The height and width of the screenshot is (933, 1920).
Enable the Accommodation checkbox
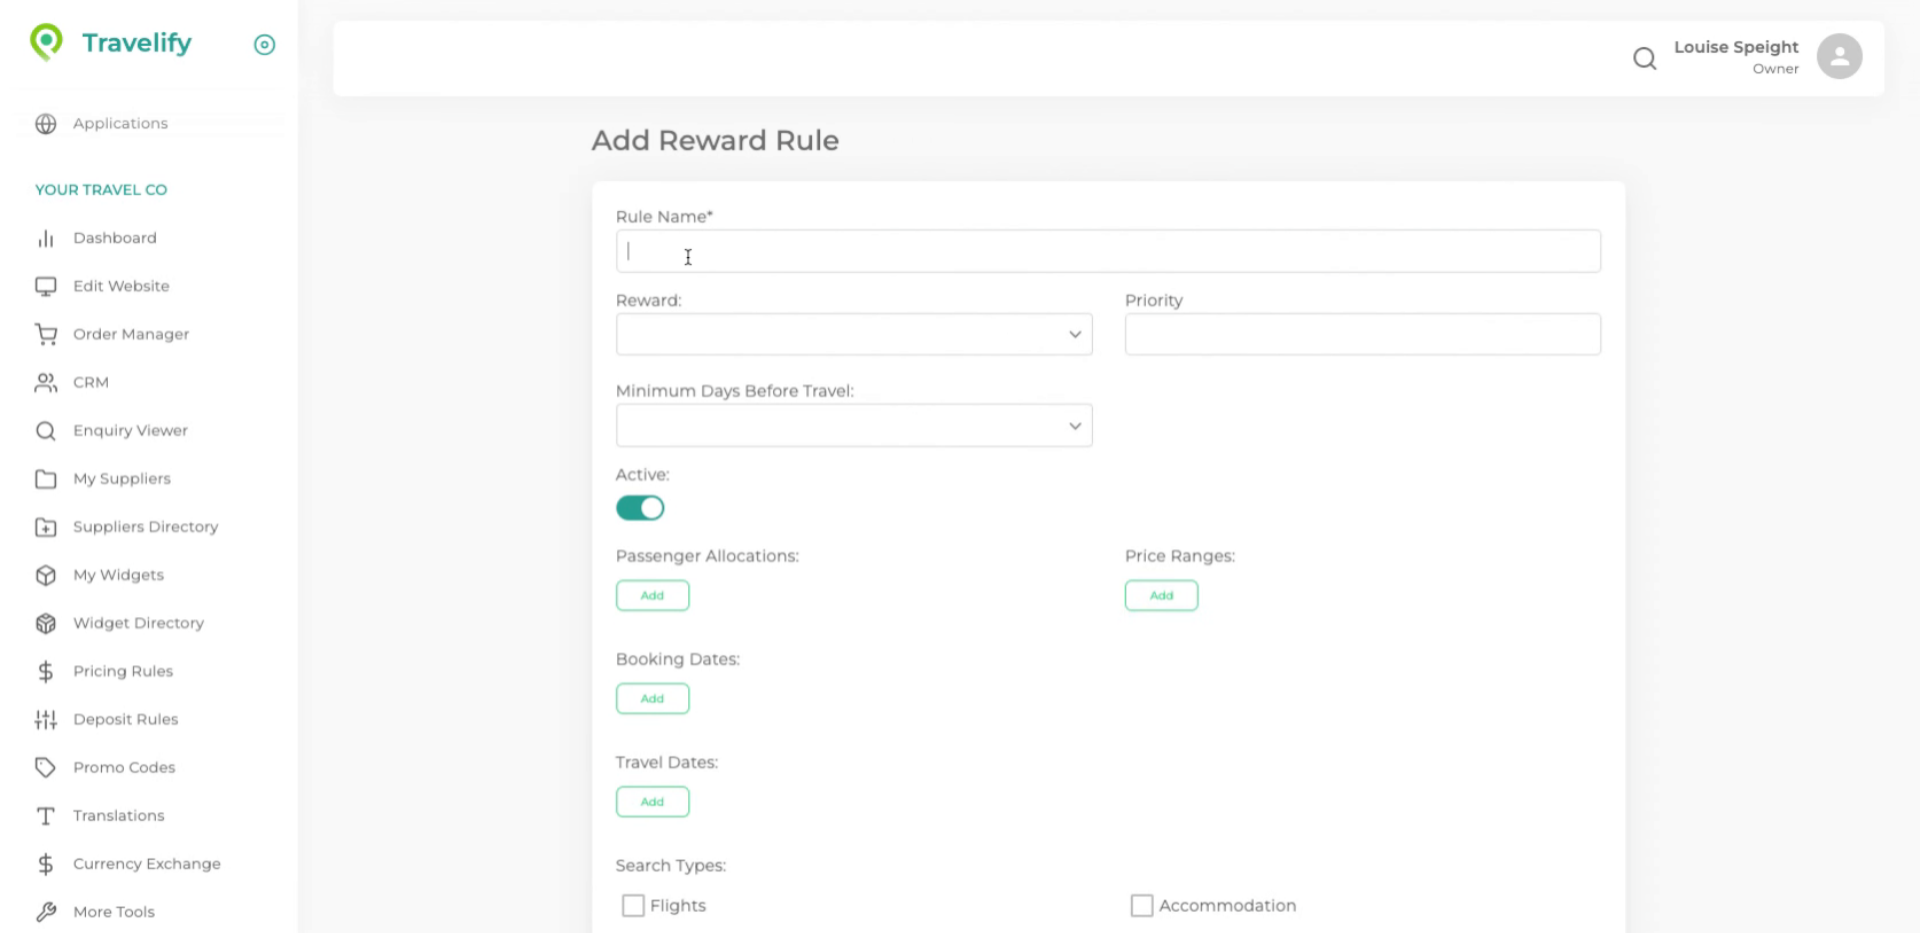click(x=1141, y=906)
